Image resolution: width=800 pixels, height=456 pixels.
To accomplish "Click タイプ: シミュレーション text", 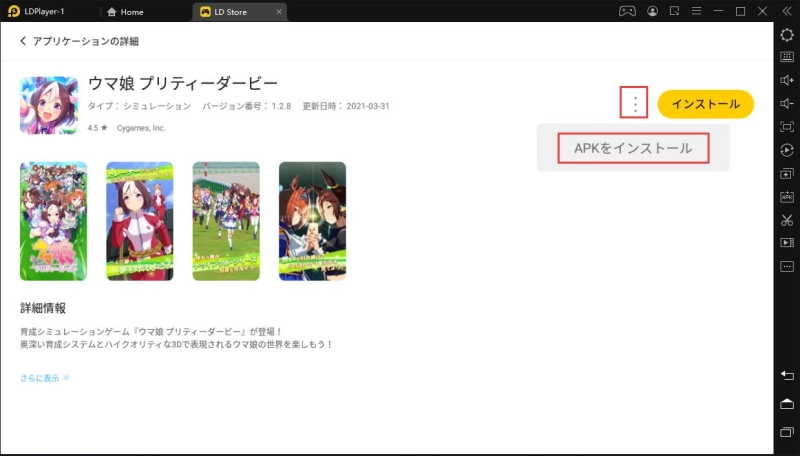I will coord(139,106).
